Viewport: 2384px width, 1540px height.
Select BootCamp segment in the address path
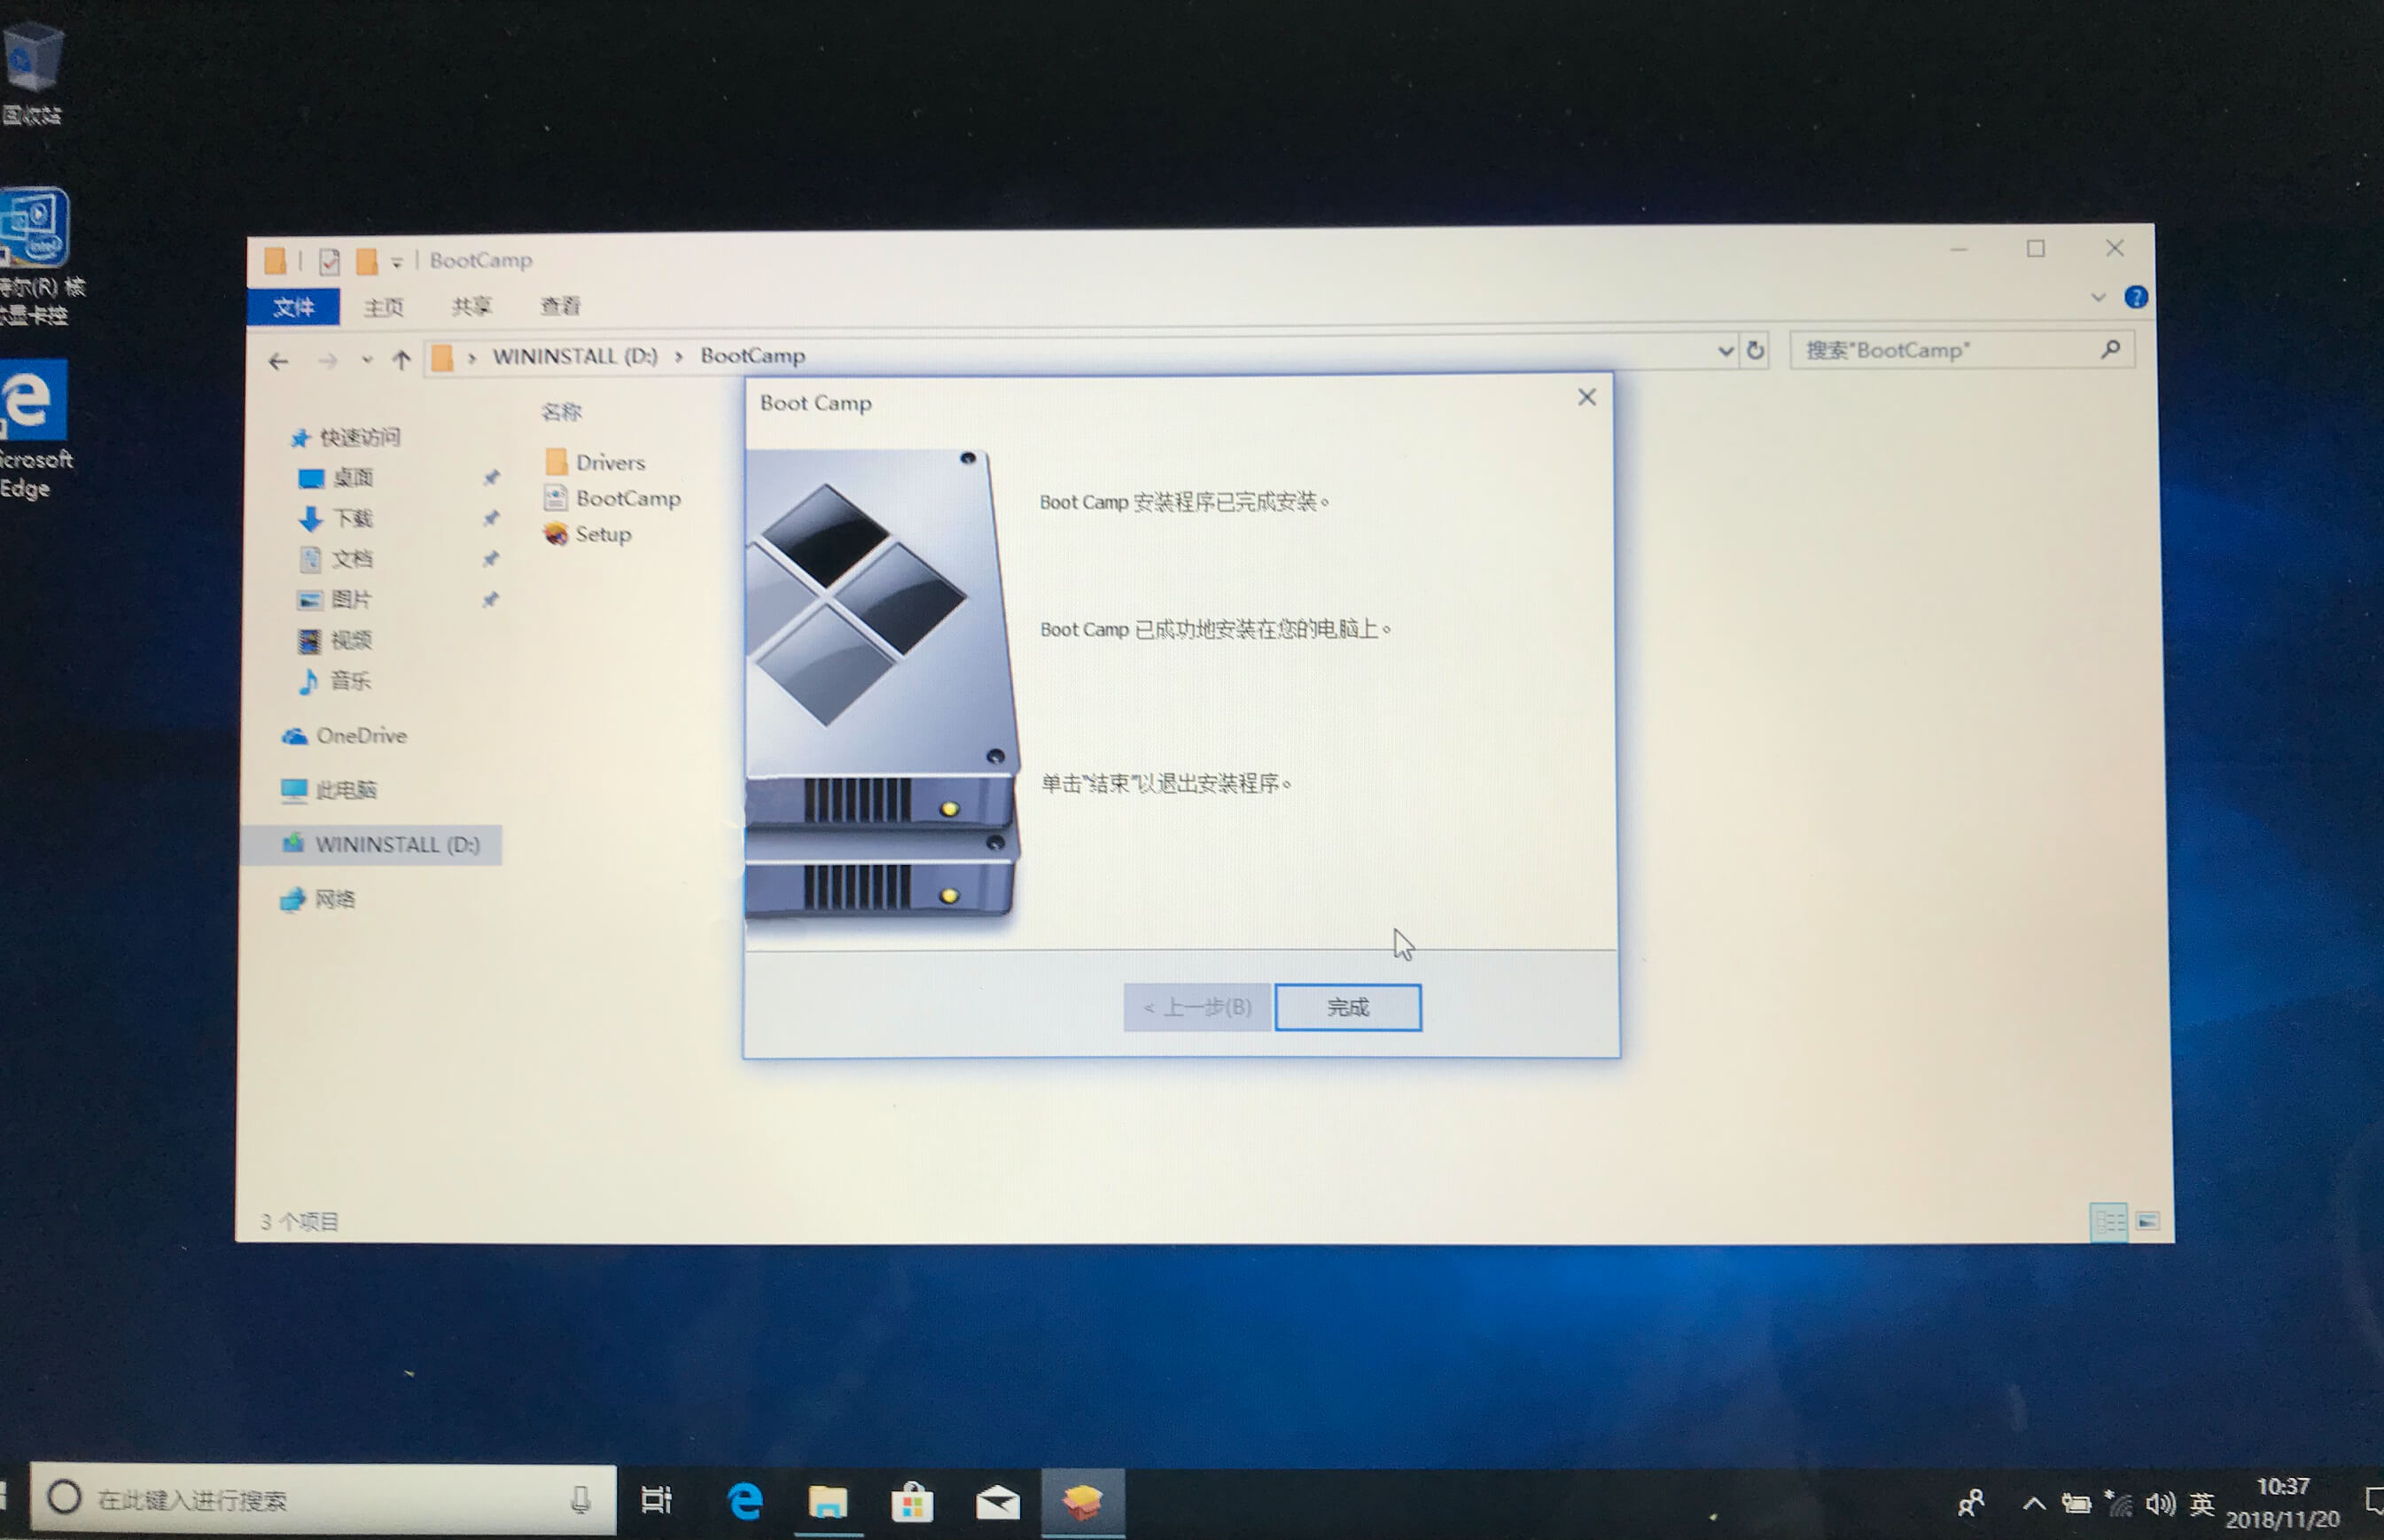[x=752, y=355]
